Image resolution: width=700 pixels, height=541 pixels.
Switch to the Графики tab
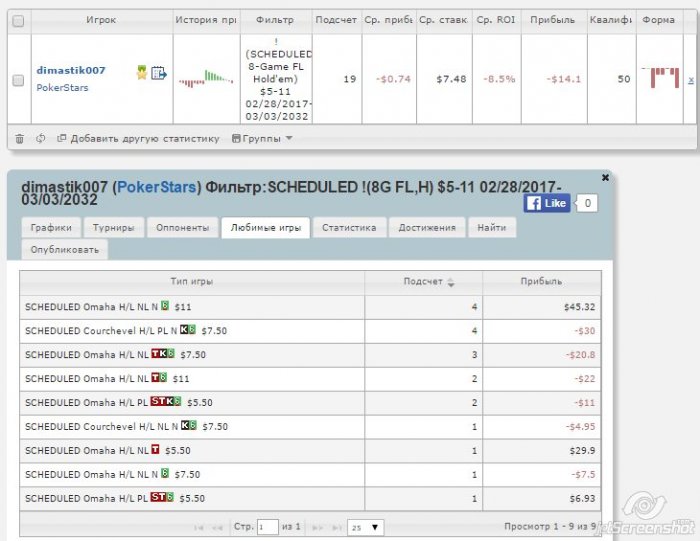(x=51, y=228)
